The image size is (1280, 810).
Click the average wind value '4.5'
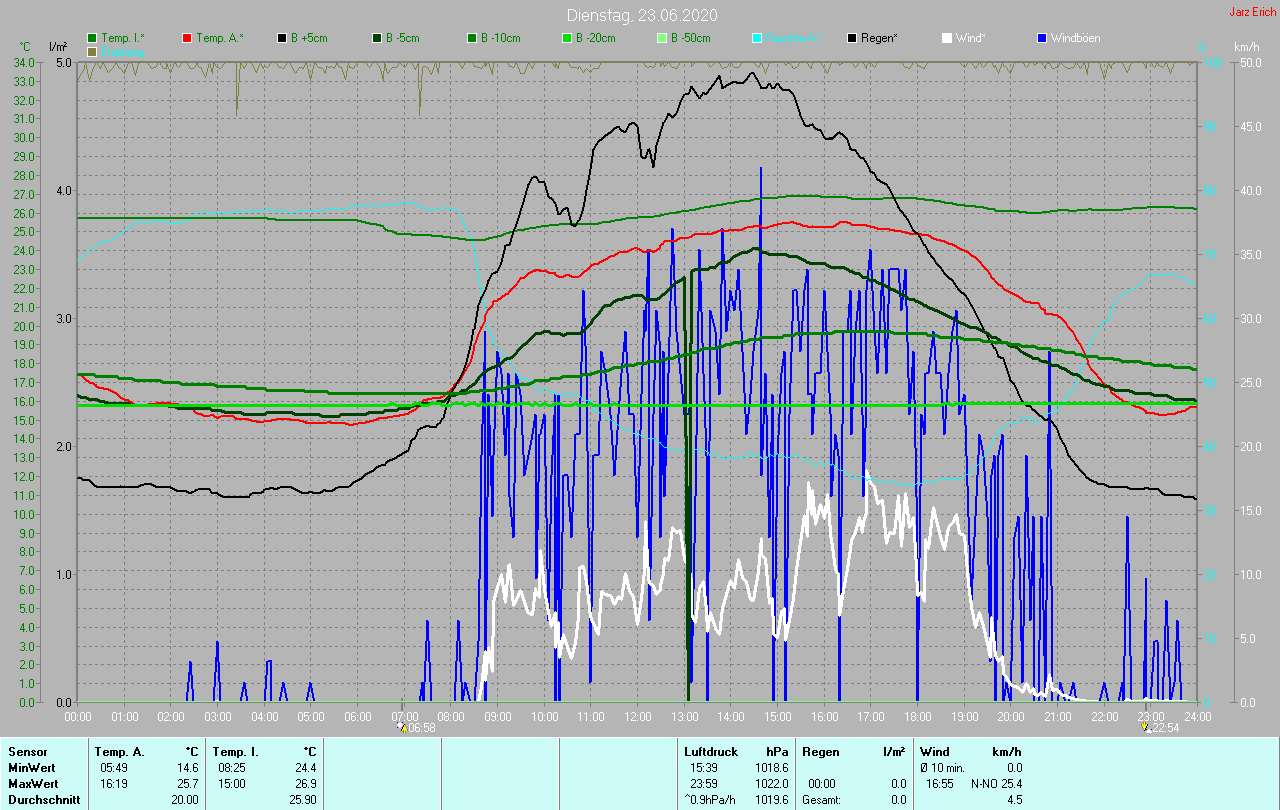[x=1014, y=799]
